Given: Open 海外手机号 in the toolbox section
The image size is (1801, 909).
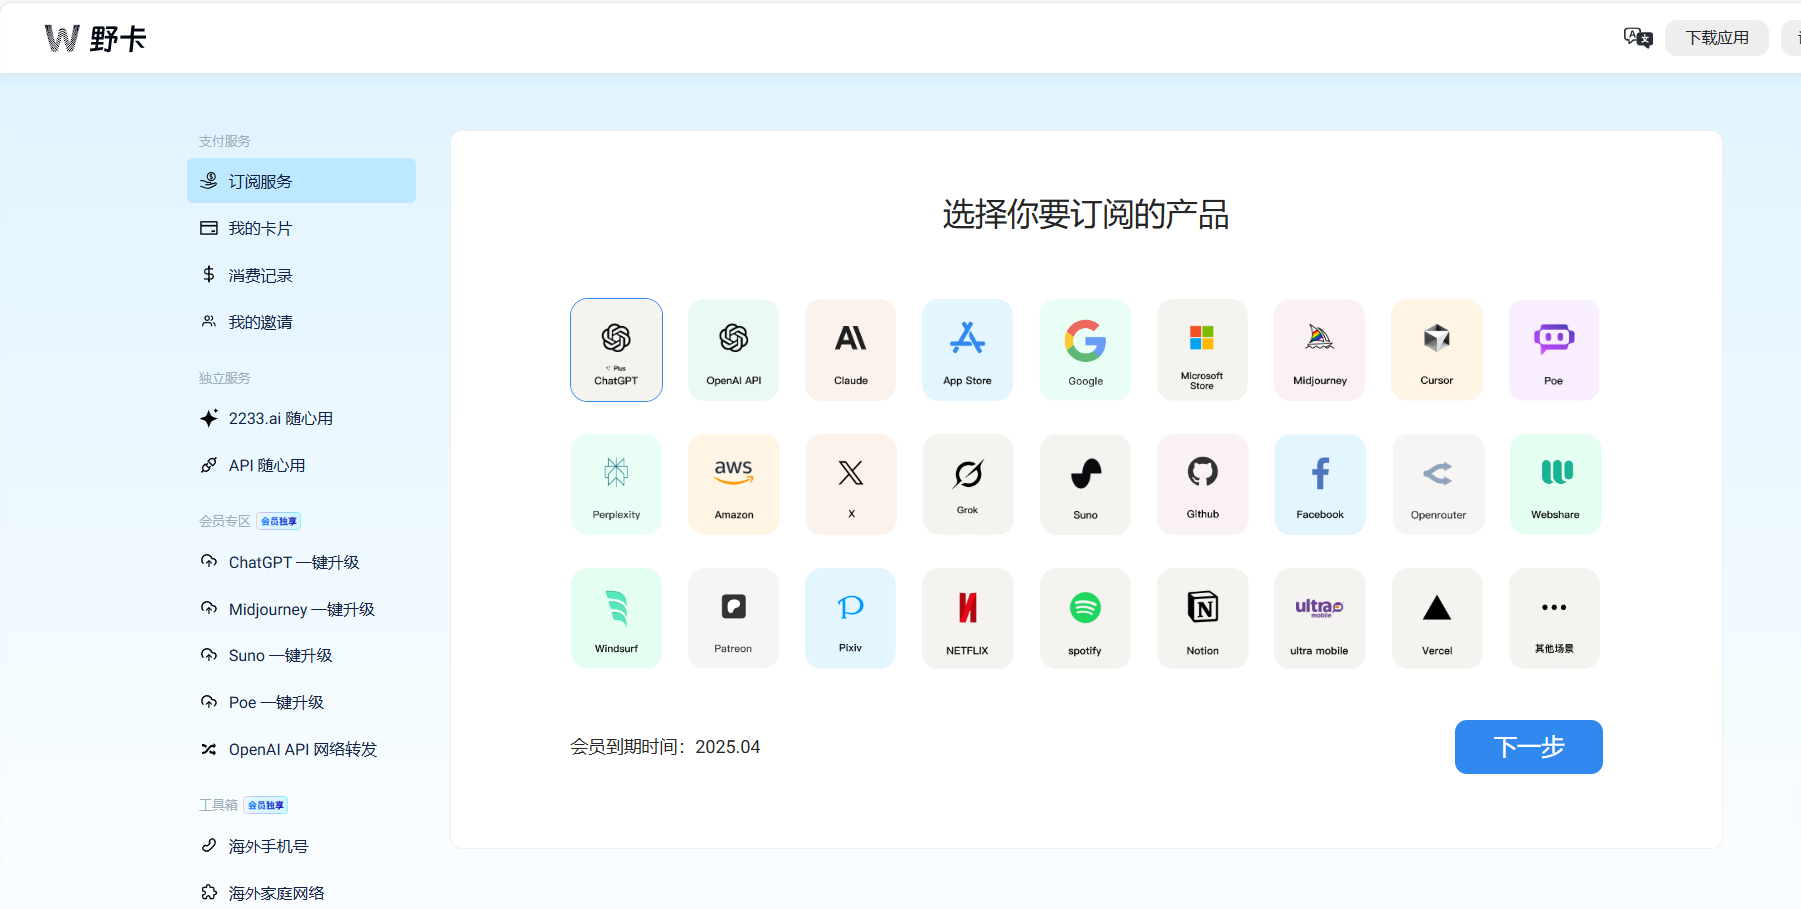Looking at the screenshot, I should [x=301, y=846].
